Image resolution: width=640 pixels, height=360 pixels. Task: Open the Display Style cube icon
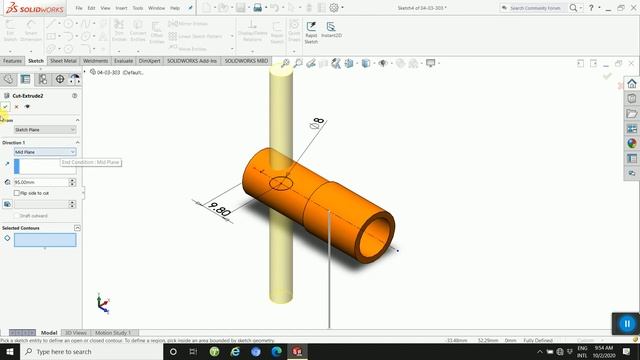pyautogui.click(x=366, y=63)
